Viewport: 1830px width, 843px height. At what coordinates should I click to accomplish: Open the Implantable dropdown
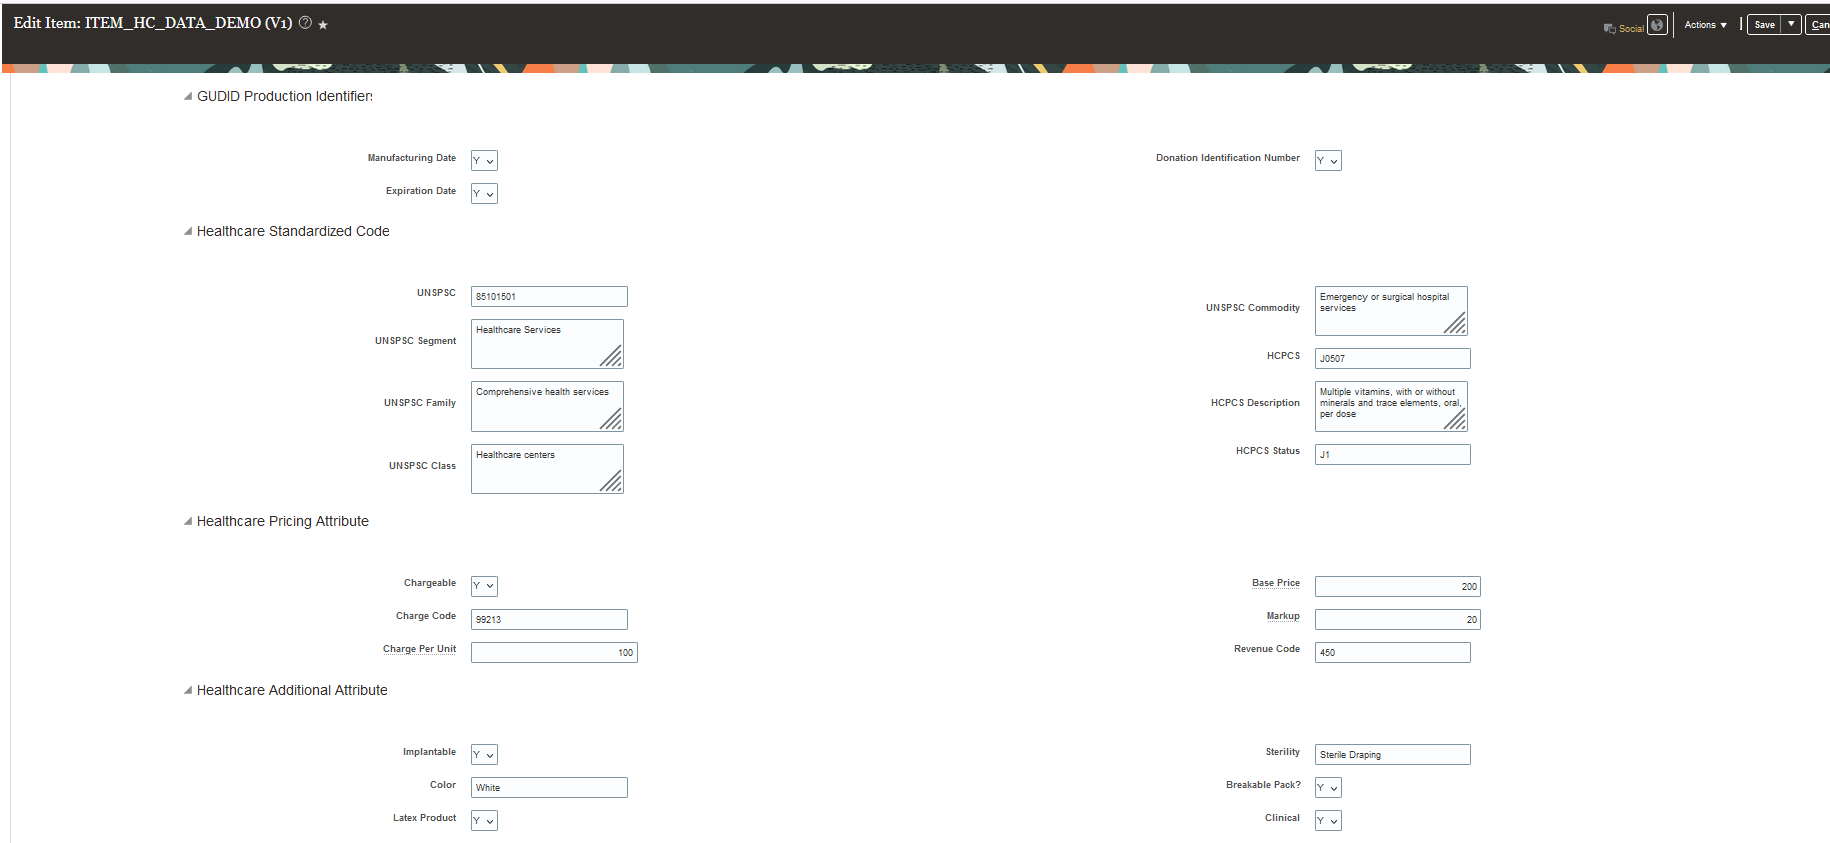(484, 755)
